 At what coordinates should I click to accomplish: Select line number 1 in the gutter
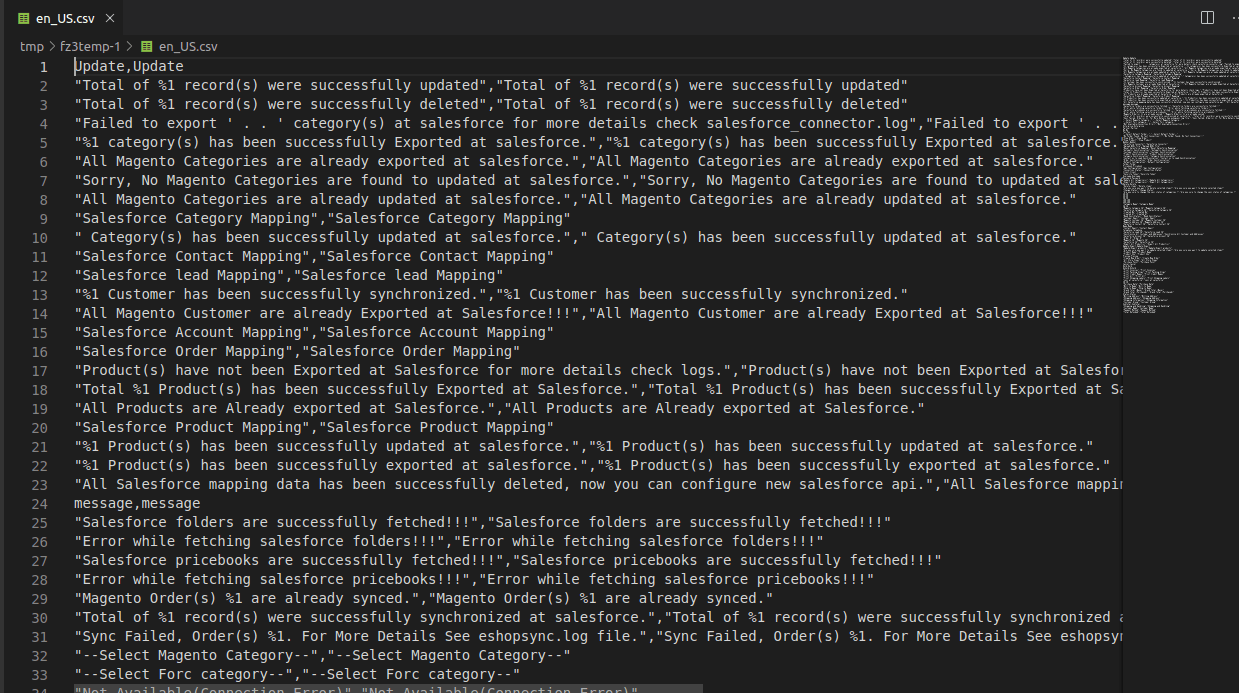coord(43,67)
